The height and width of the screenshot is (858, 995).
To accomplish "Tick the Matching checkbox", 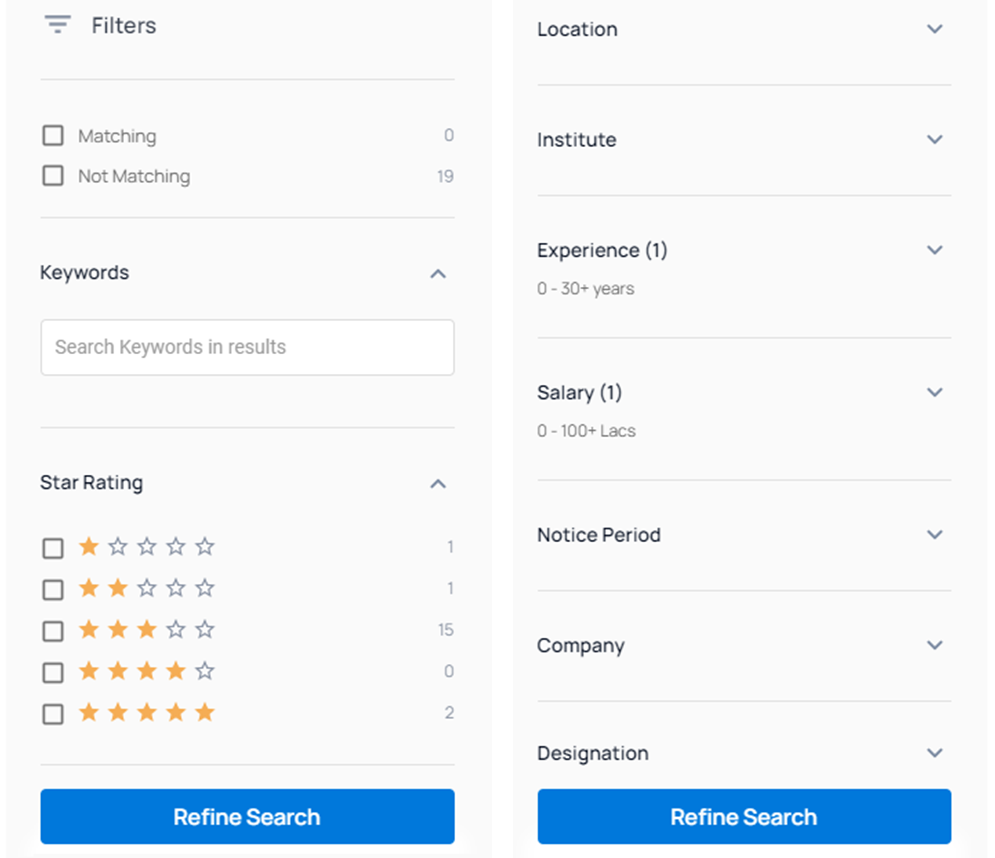I will pos(53,135).
